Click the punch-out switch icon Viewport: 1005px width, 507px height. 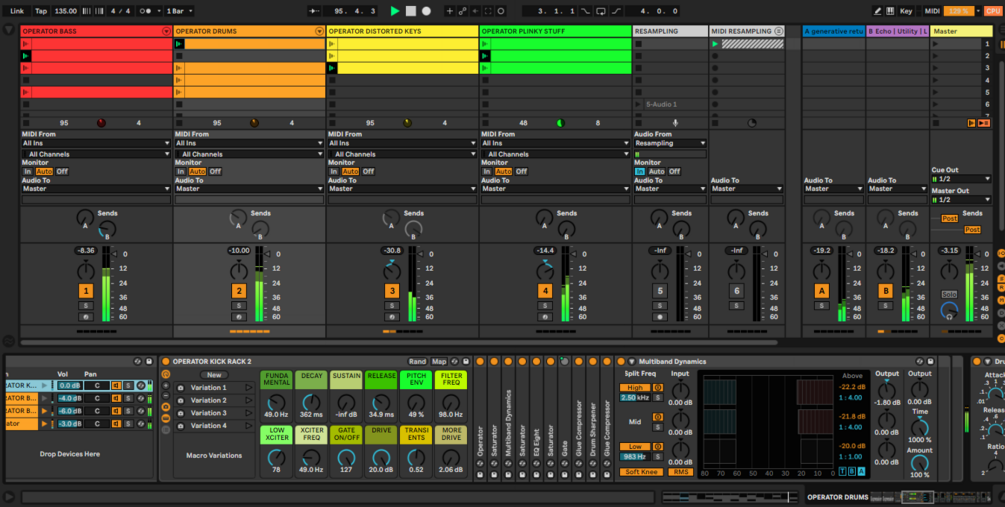click(616, 11)
